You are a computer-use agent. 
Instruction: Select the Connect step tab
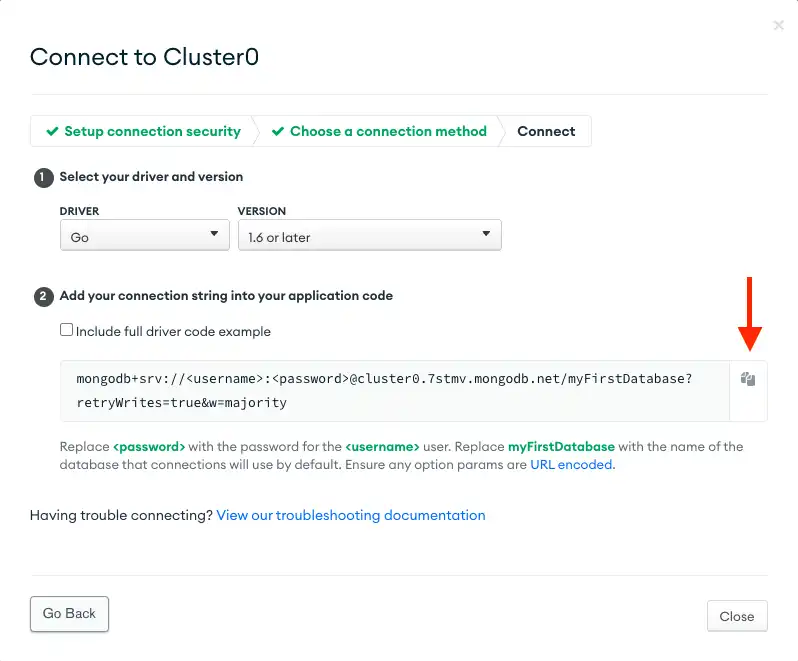pyautogui.click(x=546, y=131)
